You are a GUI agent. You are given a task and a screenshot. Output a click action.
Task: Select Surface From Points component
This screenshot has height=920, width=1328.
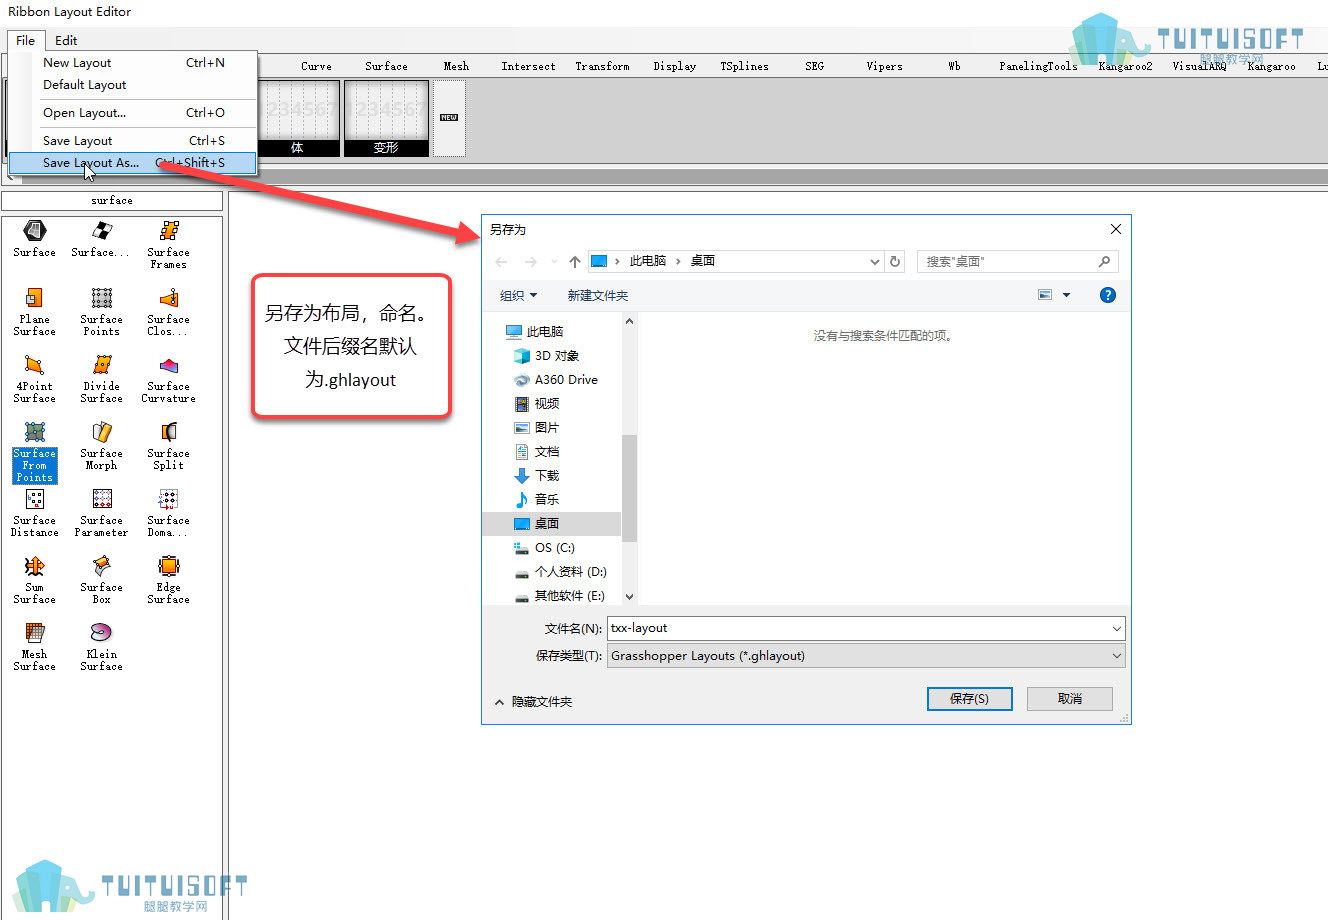pyautogui.click(x=34, y=451)
